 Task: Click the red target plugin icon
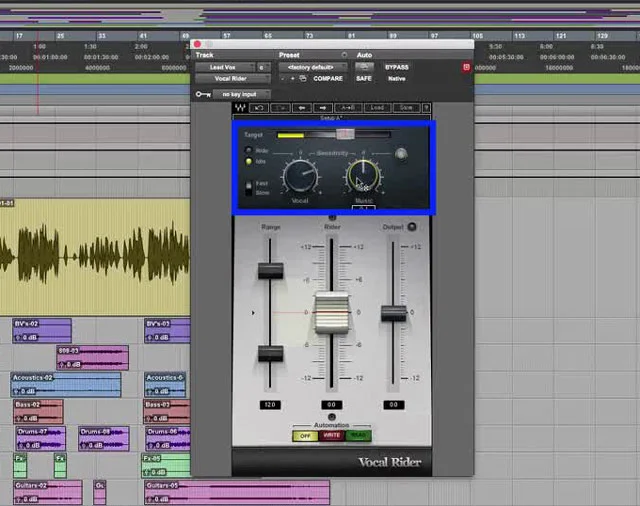pyautogui.click(x=466, y=67)
